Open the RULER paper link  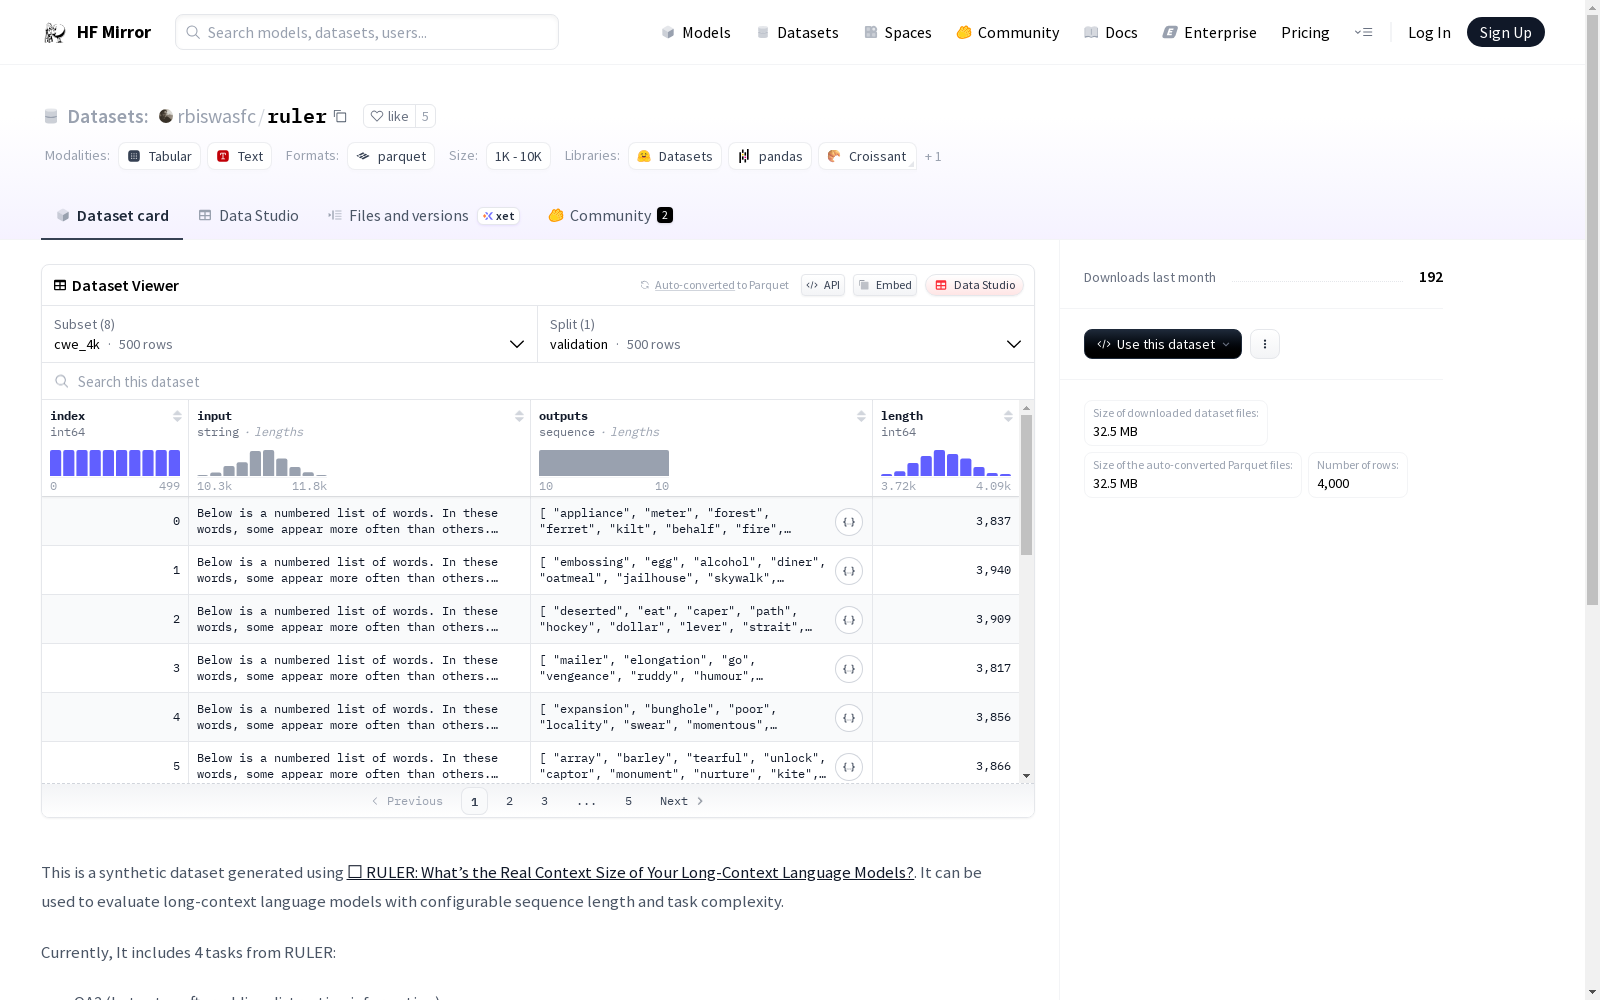click(630, 872)
